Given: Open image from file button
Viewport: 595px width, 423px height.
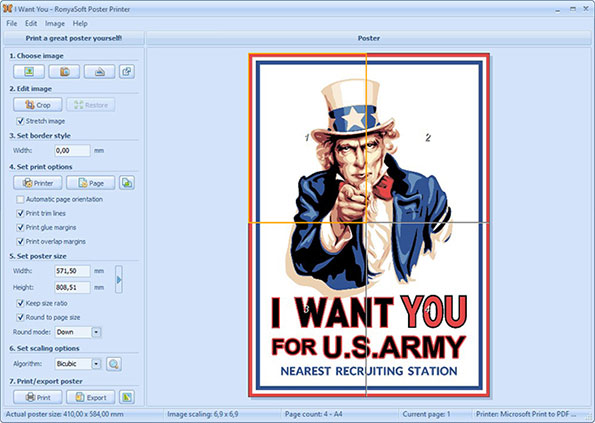Looking at the screenshot, I should [29, 71].
